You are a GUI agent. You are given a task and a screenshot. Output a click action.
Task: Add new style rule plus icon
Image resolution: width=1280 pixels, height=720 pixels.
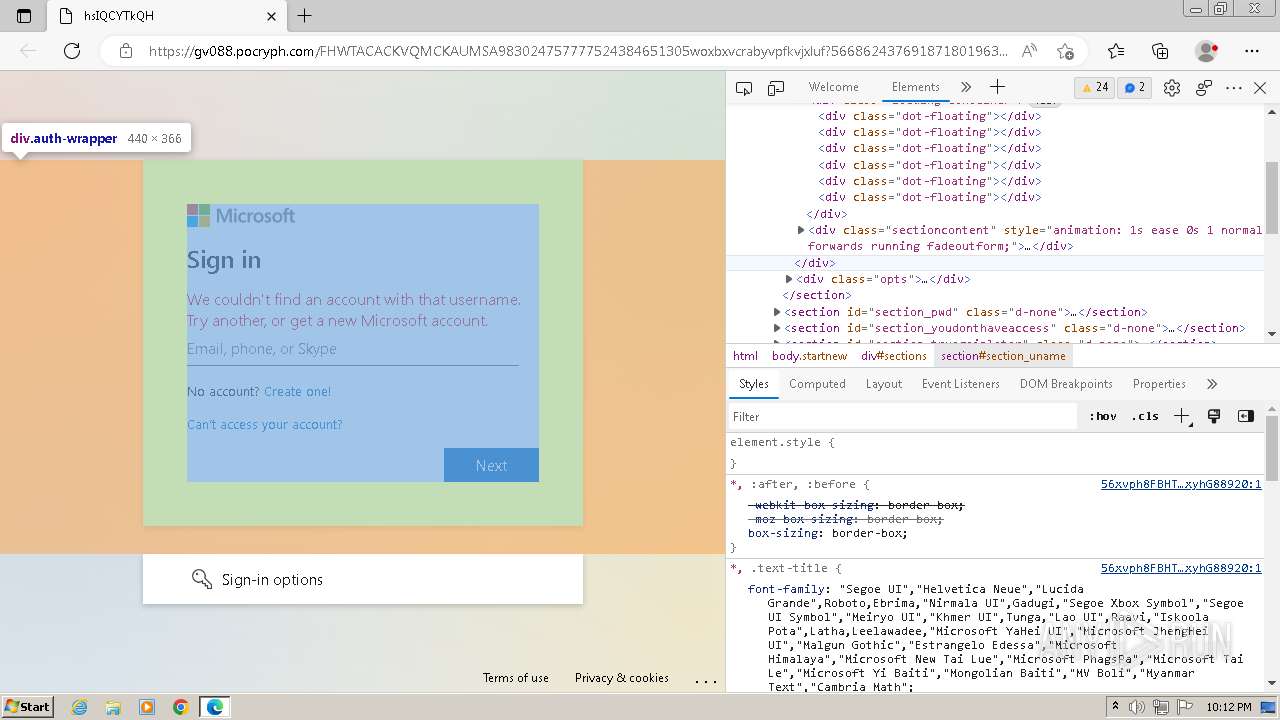(1182, 416)
